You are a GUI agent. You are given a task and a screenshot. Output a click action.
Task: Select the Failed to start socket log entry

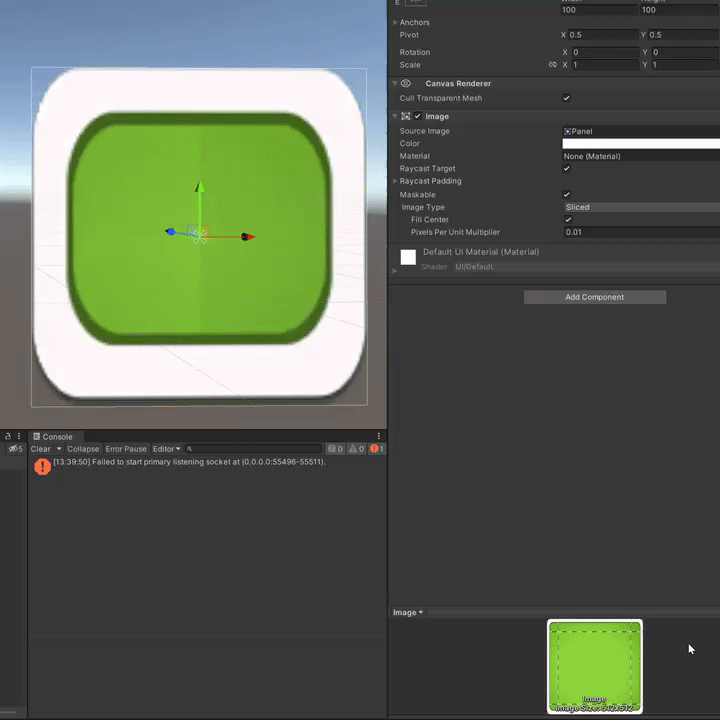207,467
